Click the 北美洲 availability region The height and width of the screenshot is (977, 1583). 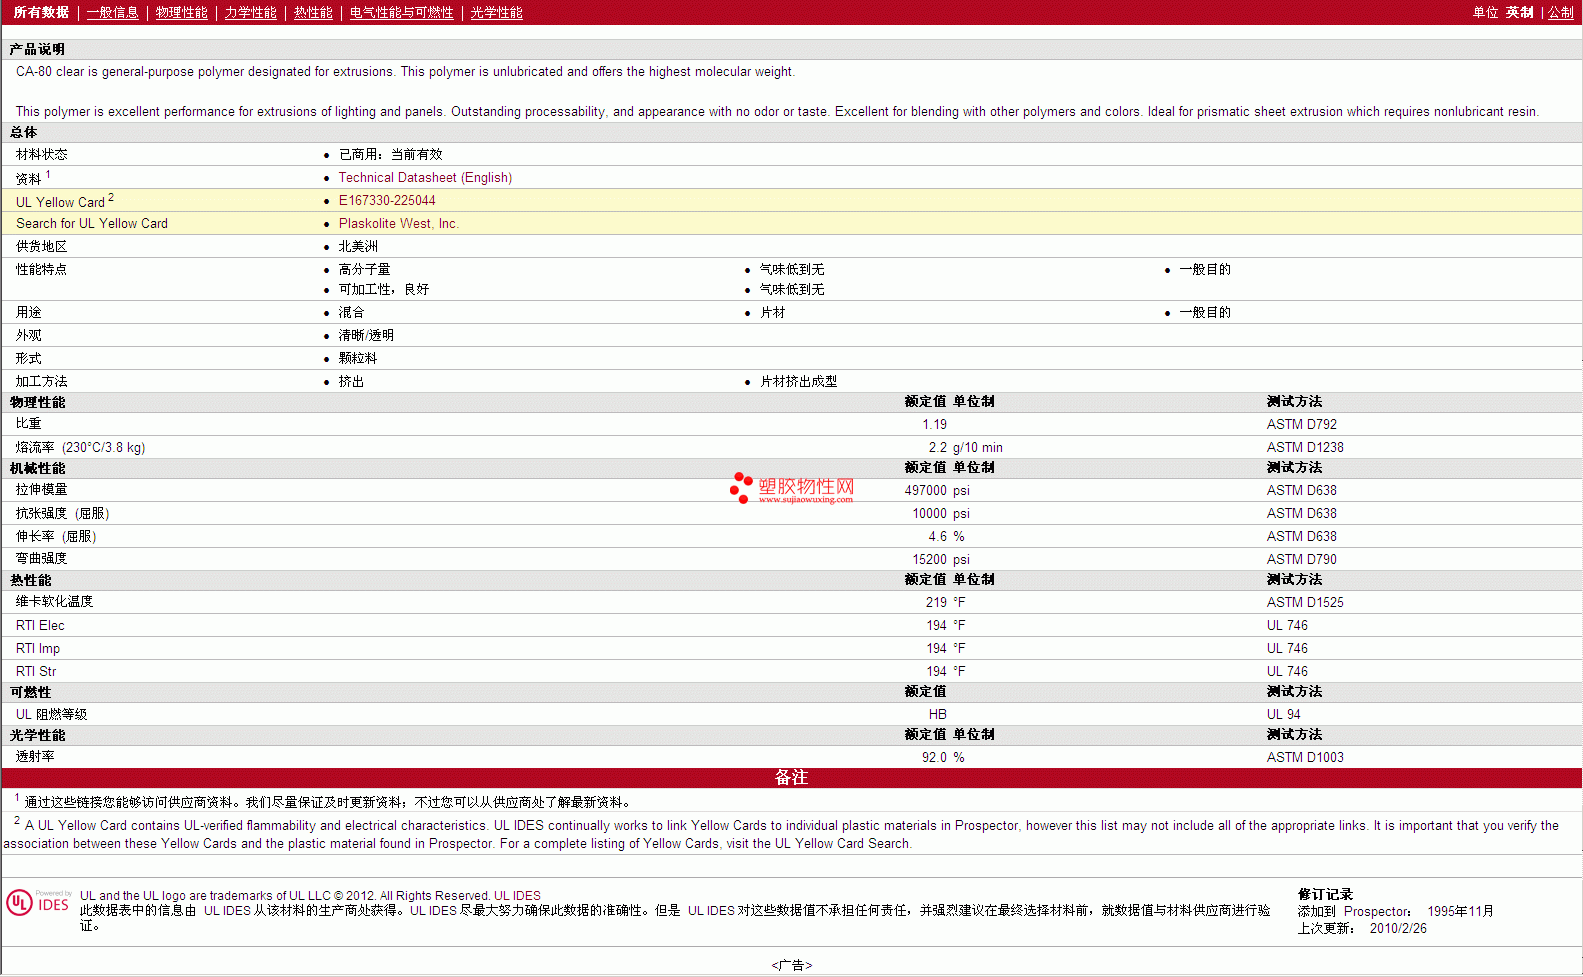358,246
